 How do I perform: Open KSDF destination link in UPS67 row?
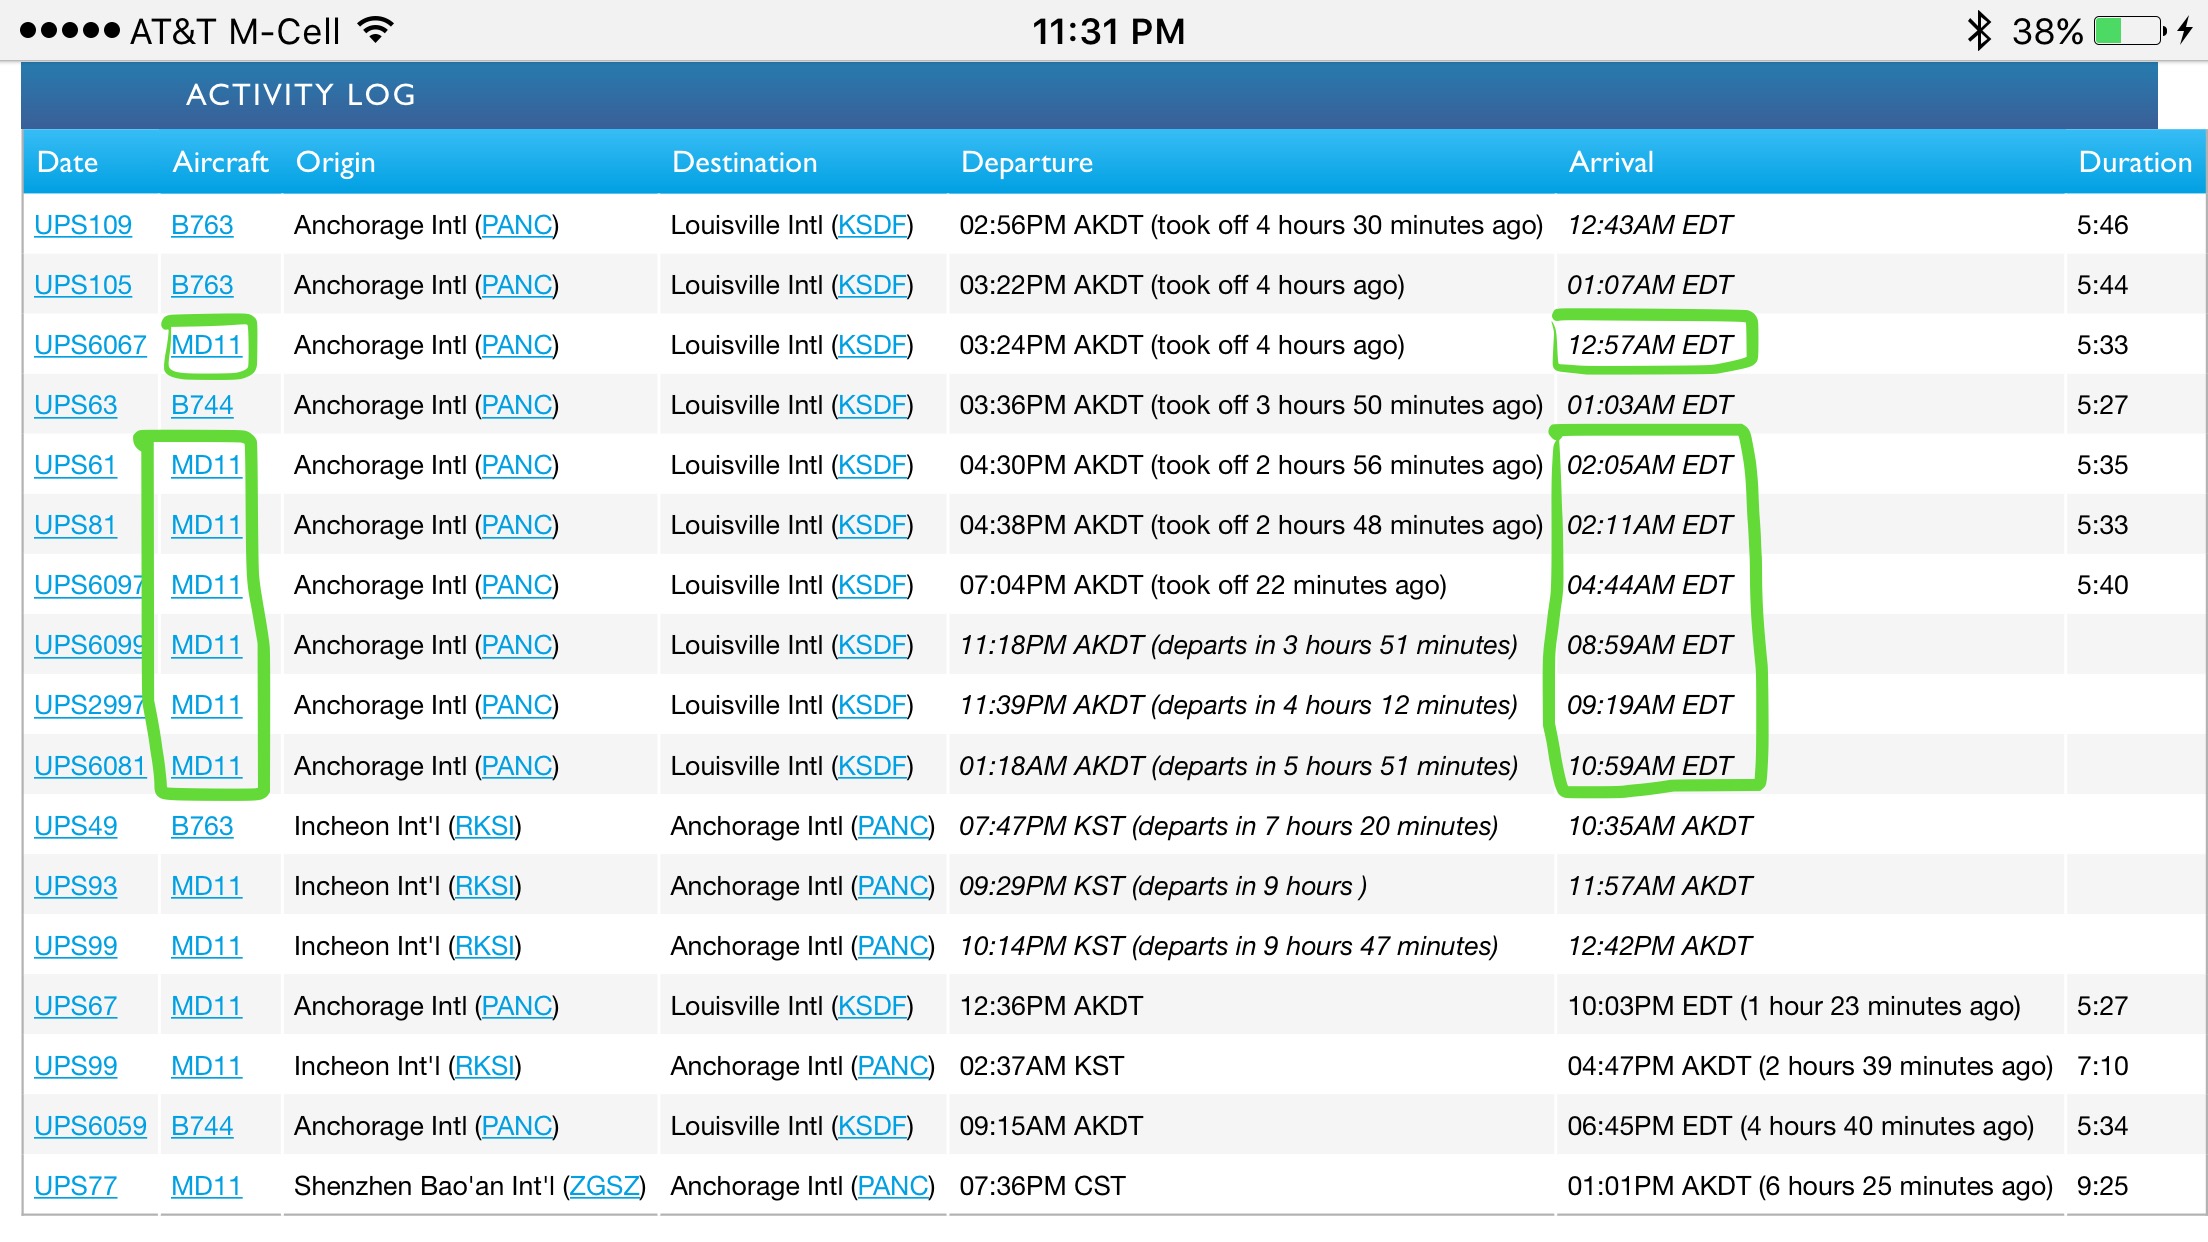[873, 1006]
